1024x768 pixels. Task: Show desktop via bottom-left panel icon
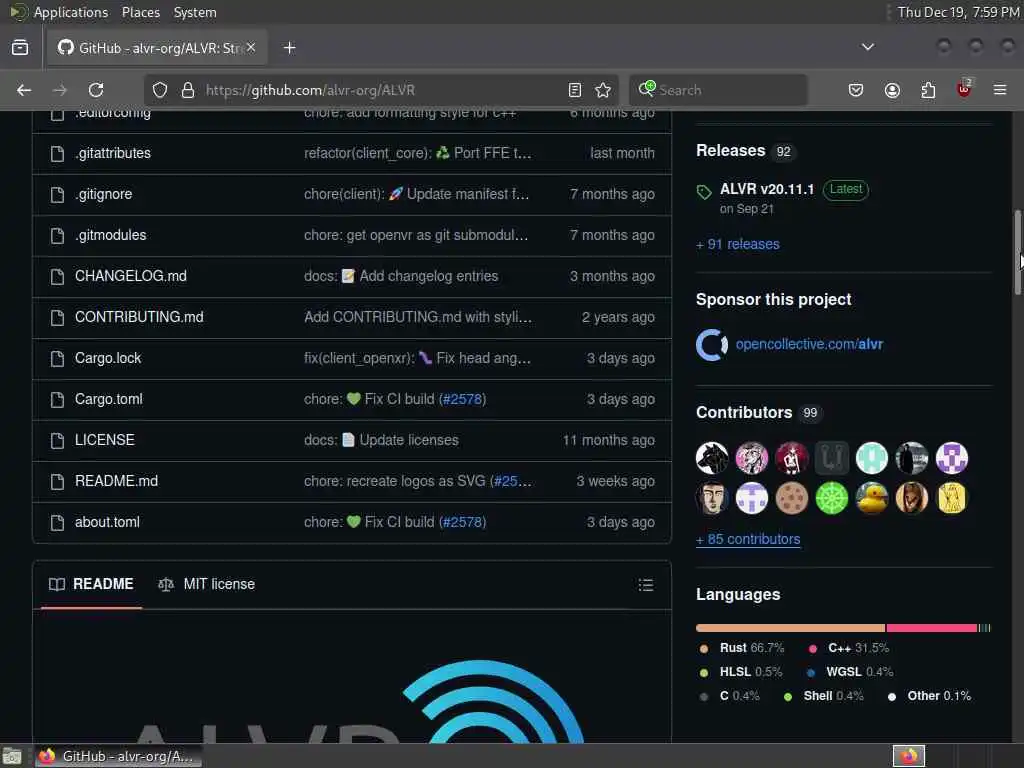(12, 757)
